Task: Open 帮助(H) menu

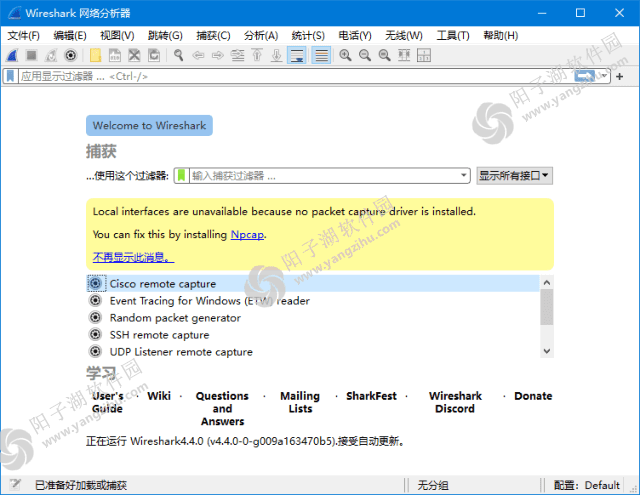Action: (500, 36)
